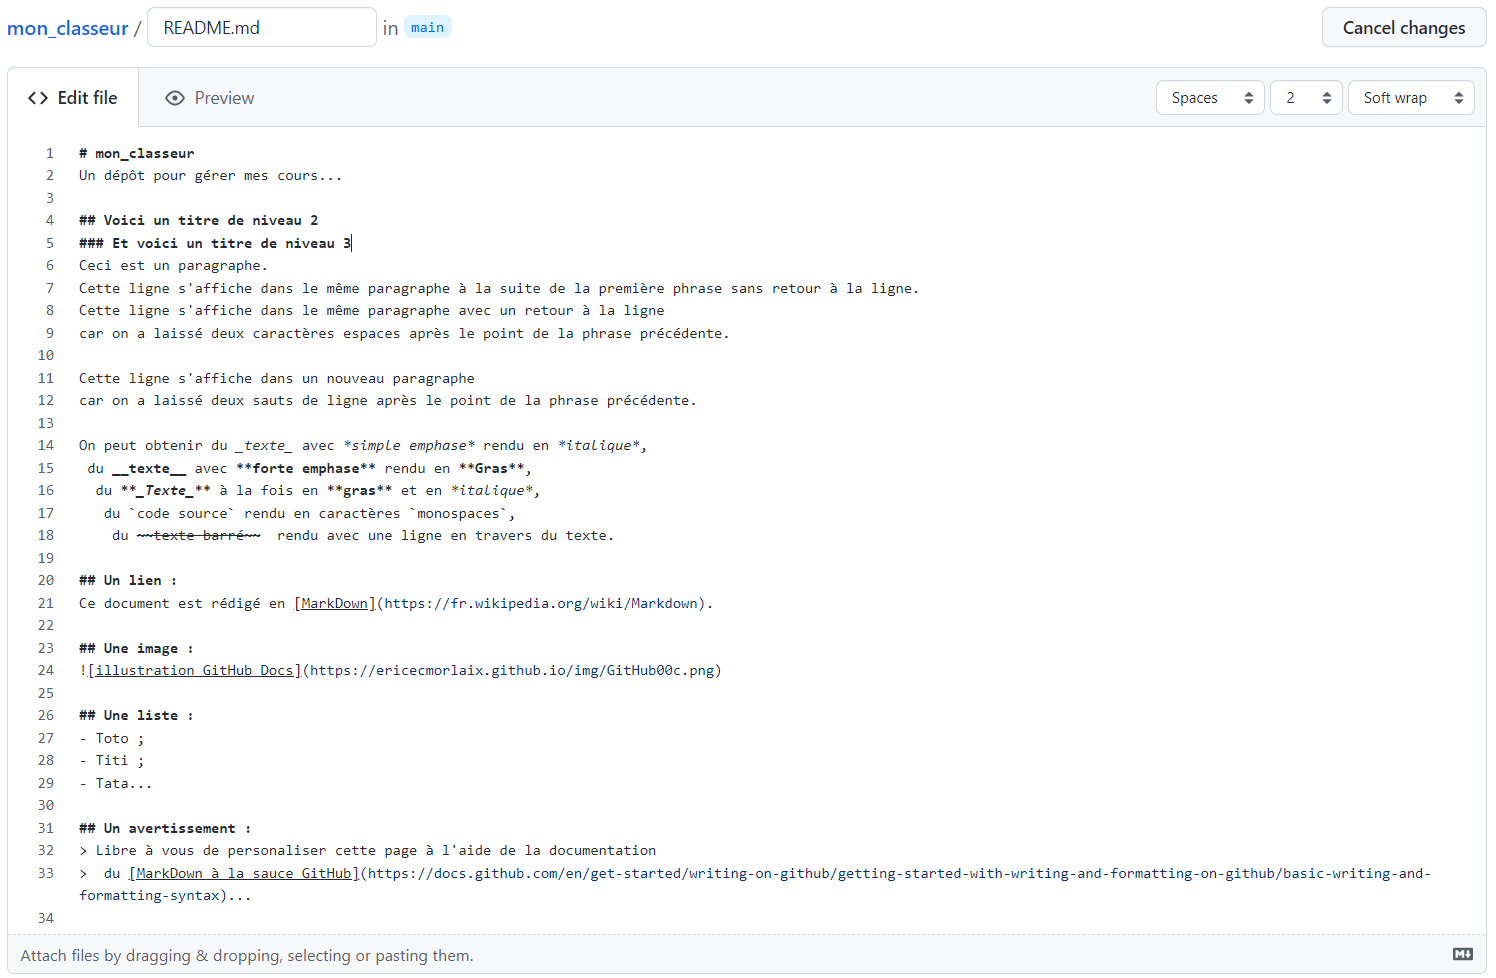Viewport: 1496px width, 978px height.
Task: Click the '## Un lien :' heading
Action: [x=128, y=580]
